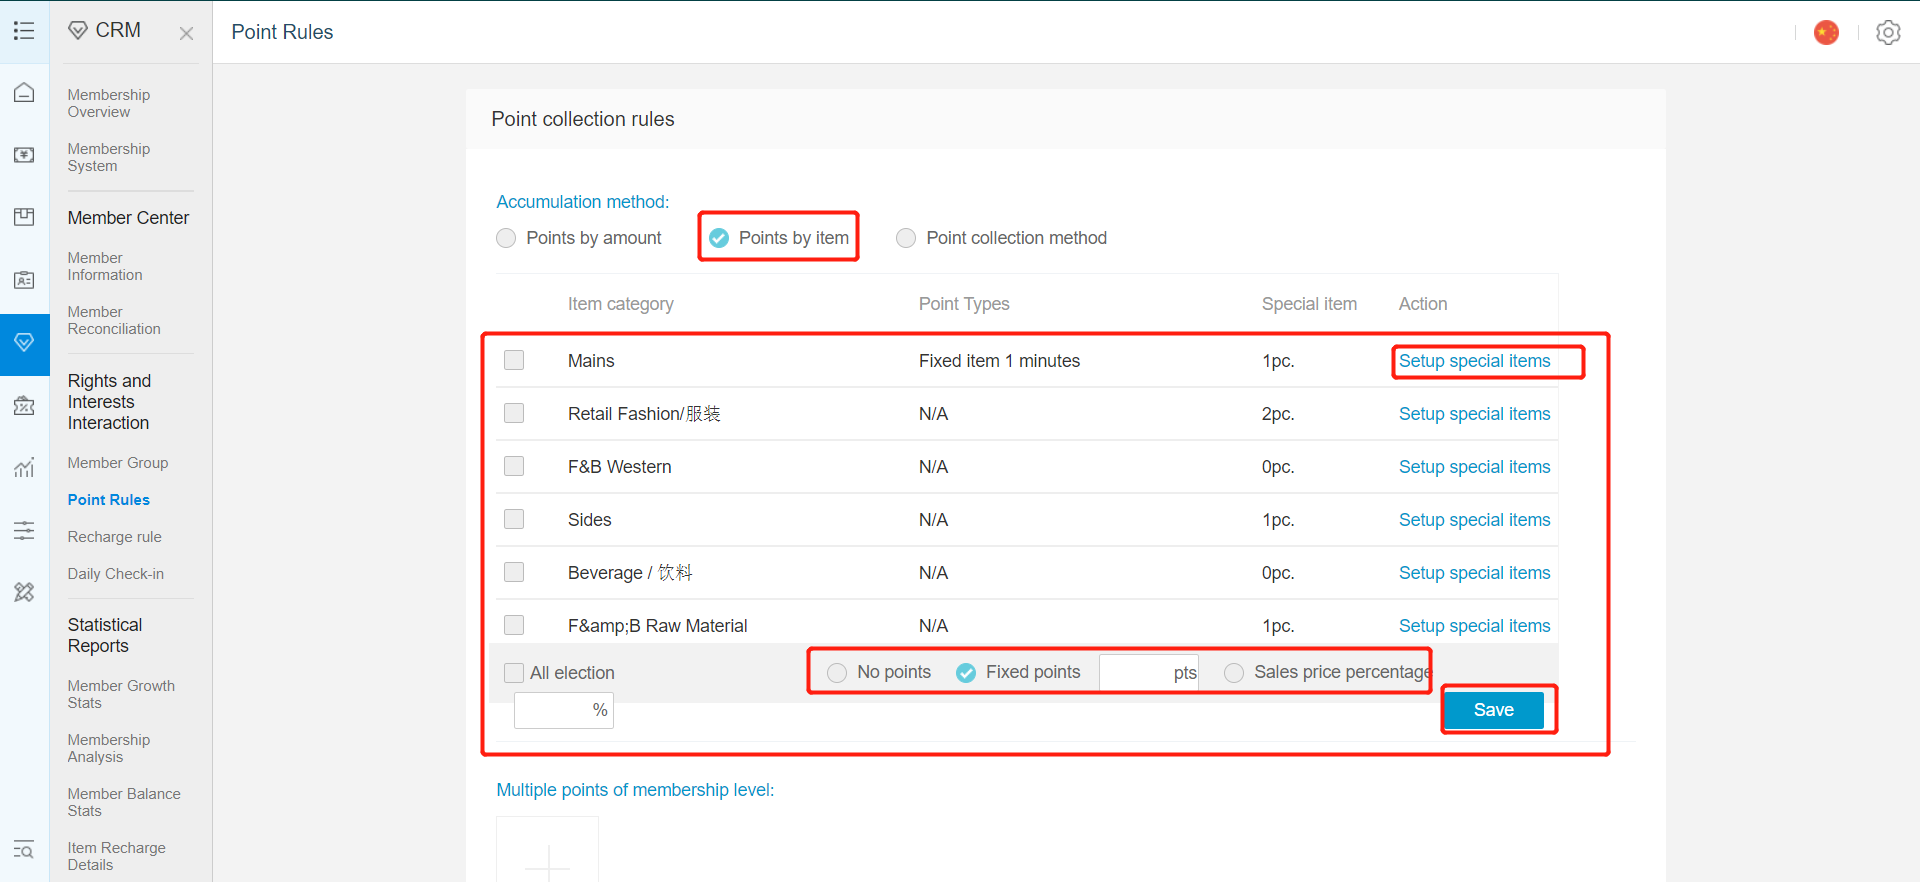Click the diamond icon beside the CRM title

coord(78,31)
